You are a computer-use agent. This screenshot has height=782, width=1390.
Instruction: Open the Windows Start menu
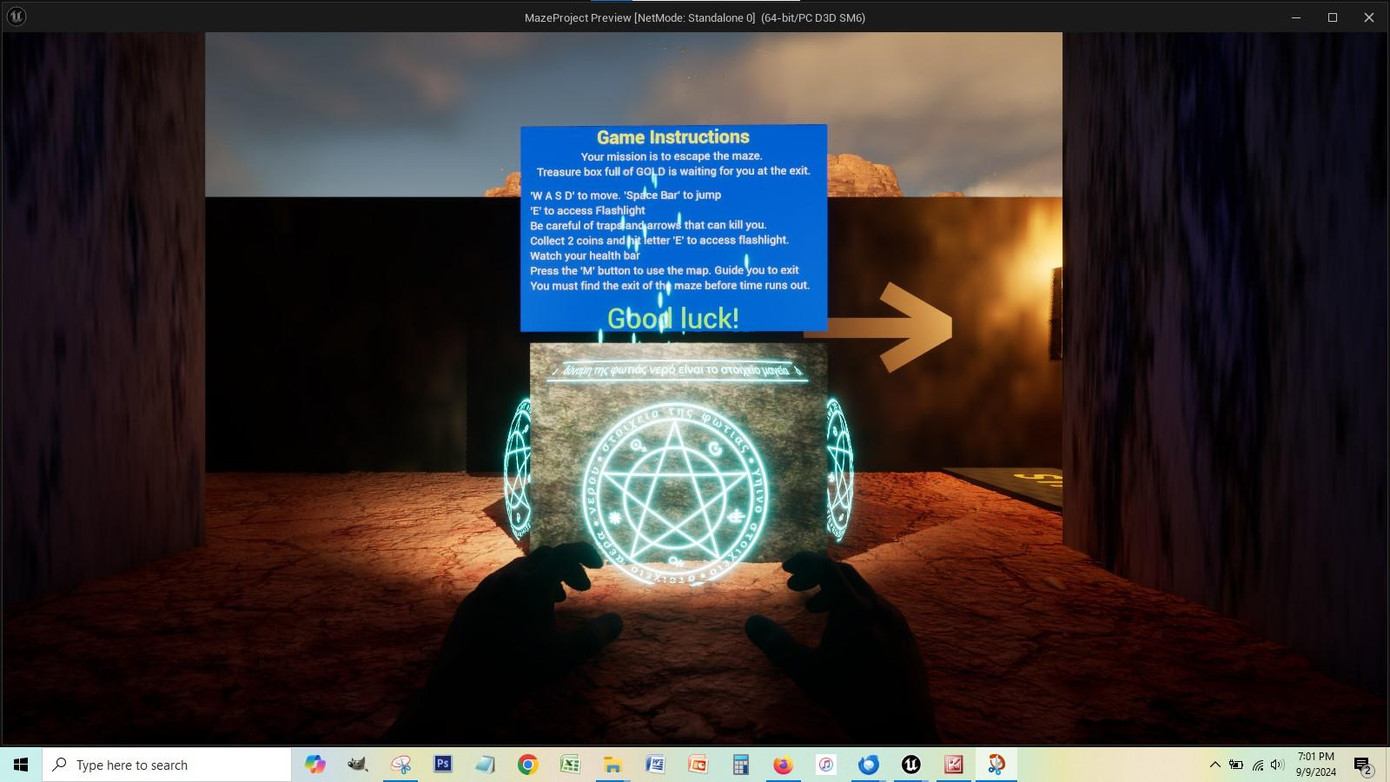(x=21, y=765)
